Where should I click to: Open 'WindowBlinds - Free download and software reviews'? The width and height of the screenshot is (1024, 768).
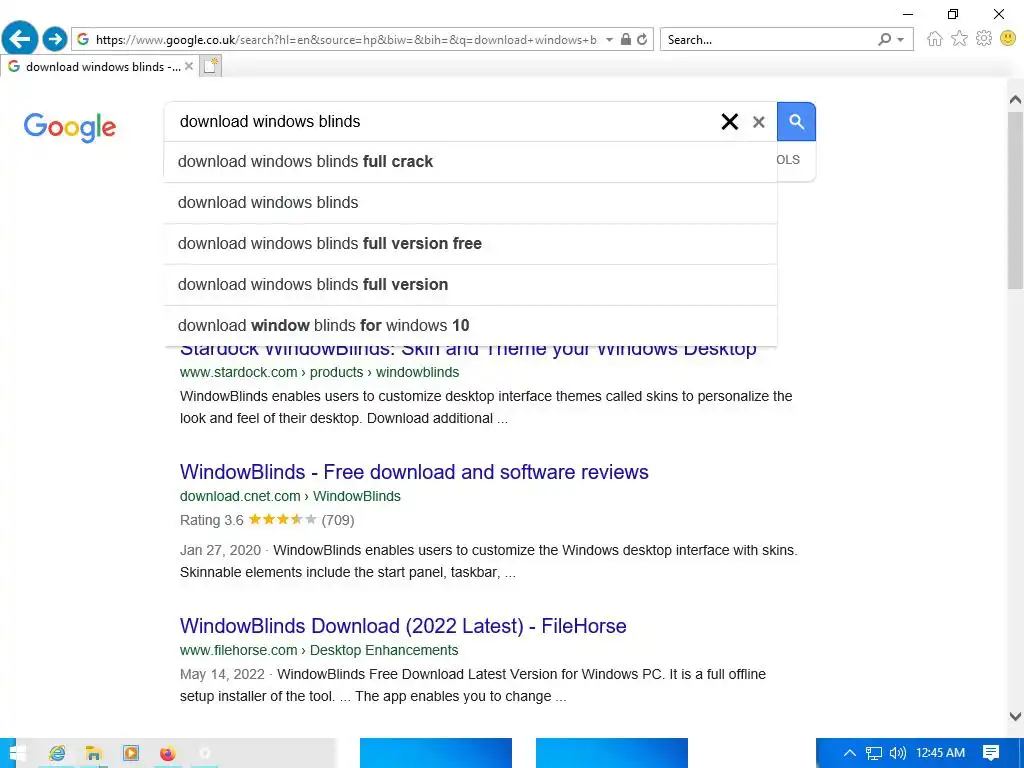pyautogui.click(x=414, y=472)
